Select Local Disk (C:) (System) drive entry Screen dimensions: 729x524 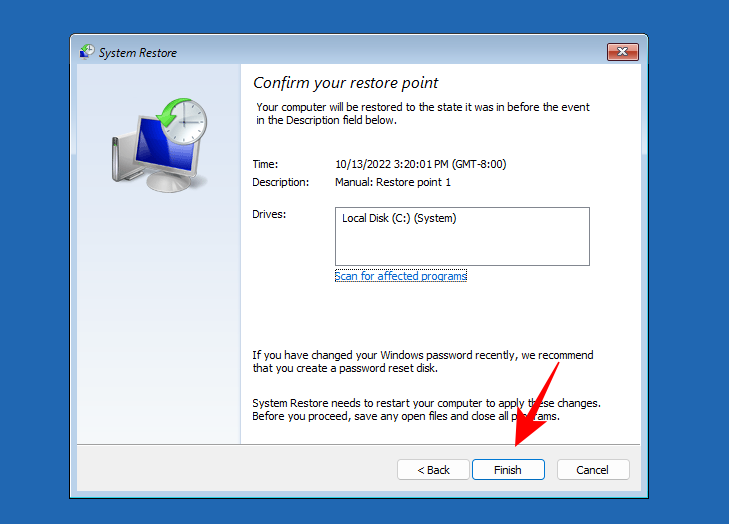click(x=399, y=218)
